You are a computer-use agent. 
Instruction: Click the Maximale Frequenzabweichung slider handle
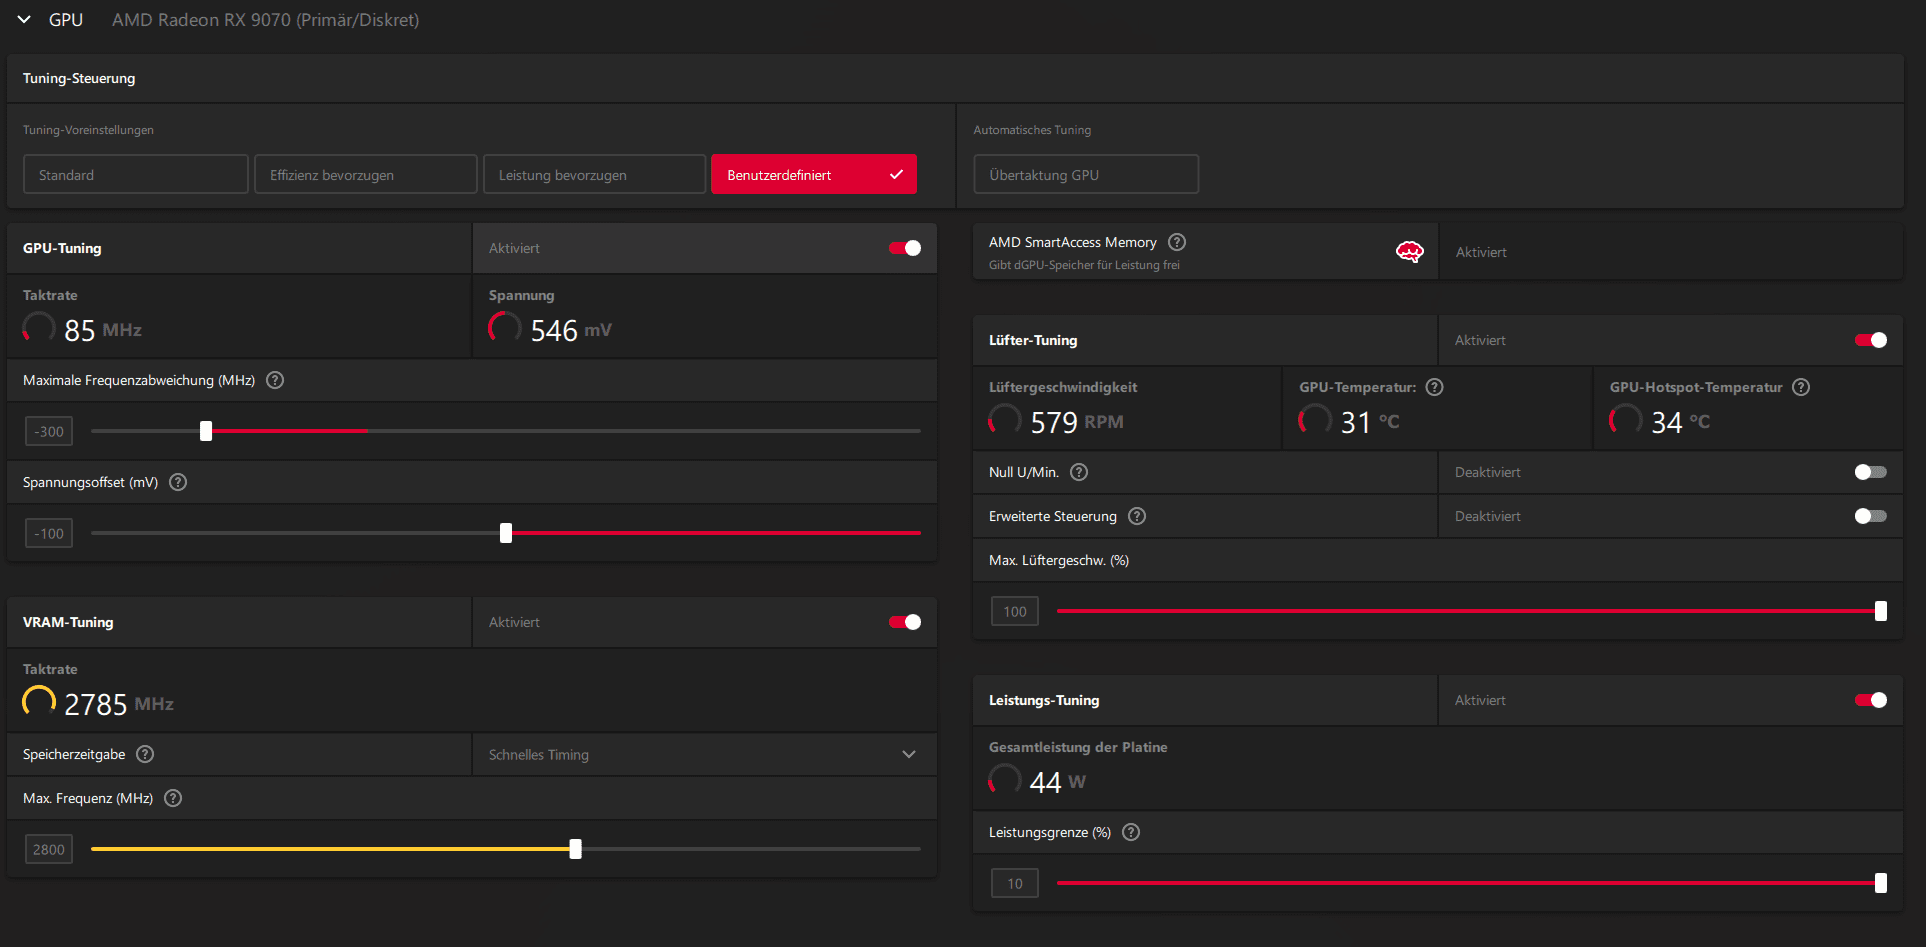pyautogui.click(x=206, y=431)
